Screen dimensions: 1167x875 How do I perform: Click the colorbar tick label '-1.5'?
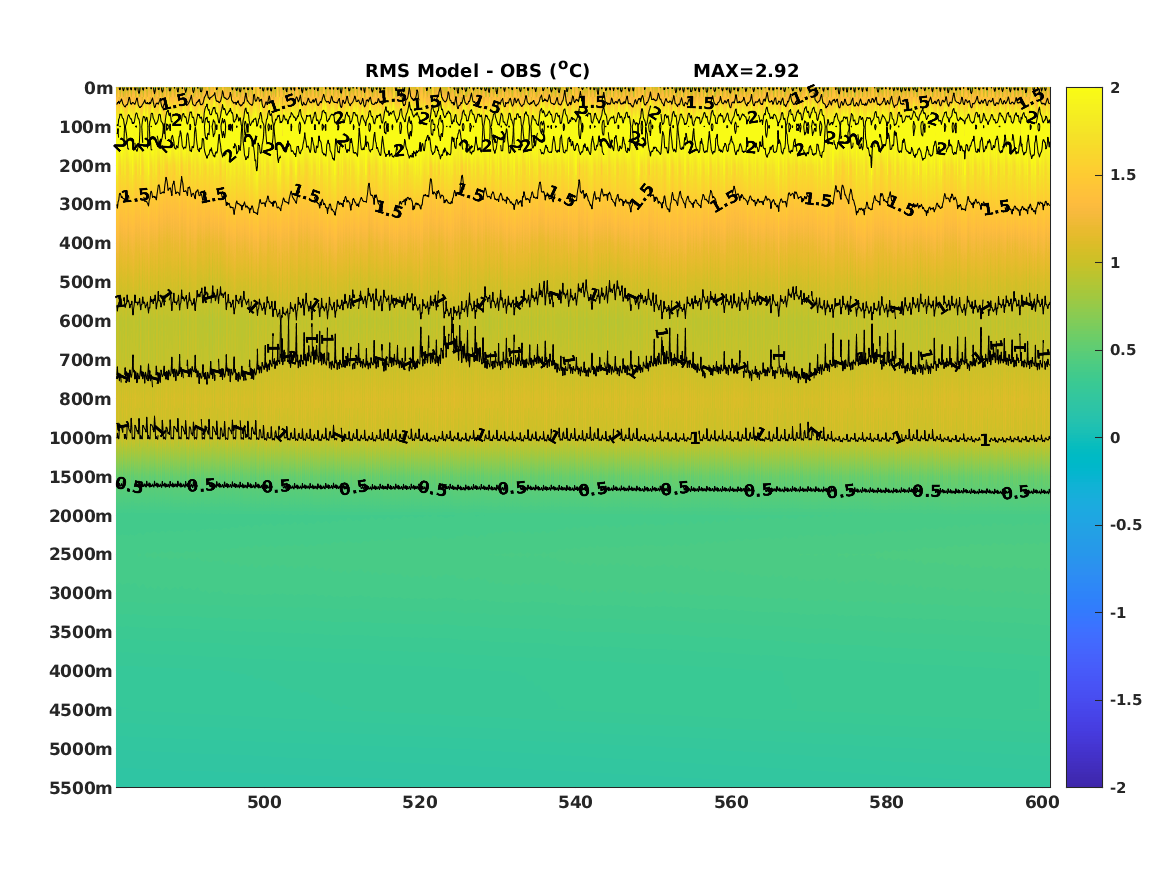pos(1125,700)
